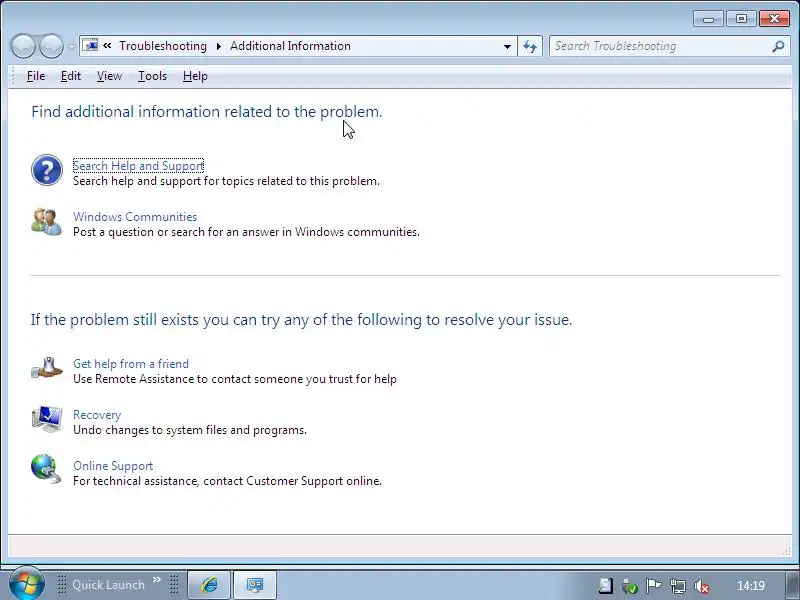Open the View menu
This screenshot has height=600, width=800.
(x=109, y=76)
